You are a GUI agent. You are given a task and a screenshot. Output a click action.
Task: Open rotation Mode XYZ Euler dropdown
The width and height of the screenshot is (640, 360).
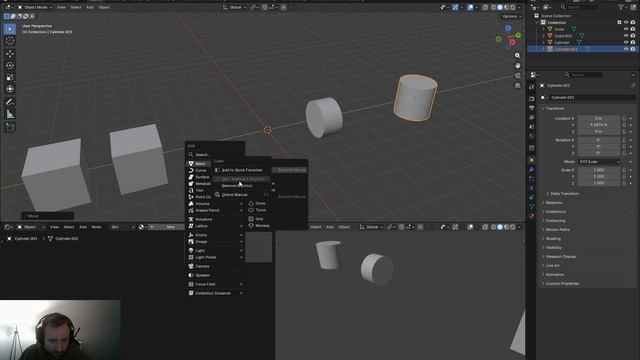coord(599,162)
